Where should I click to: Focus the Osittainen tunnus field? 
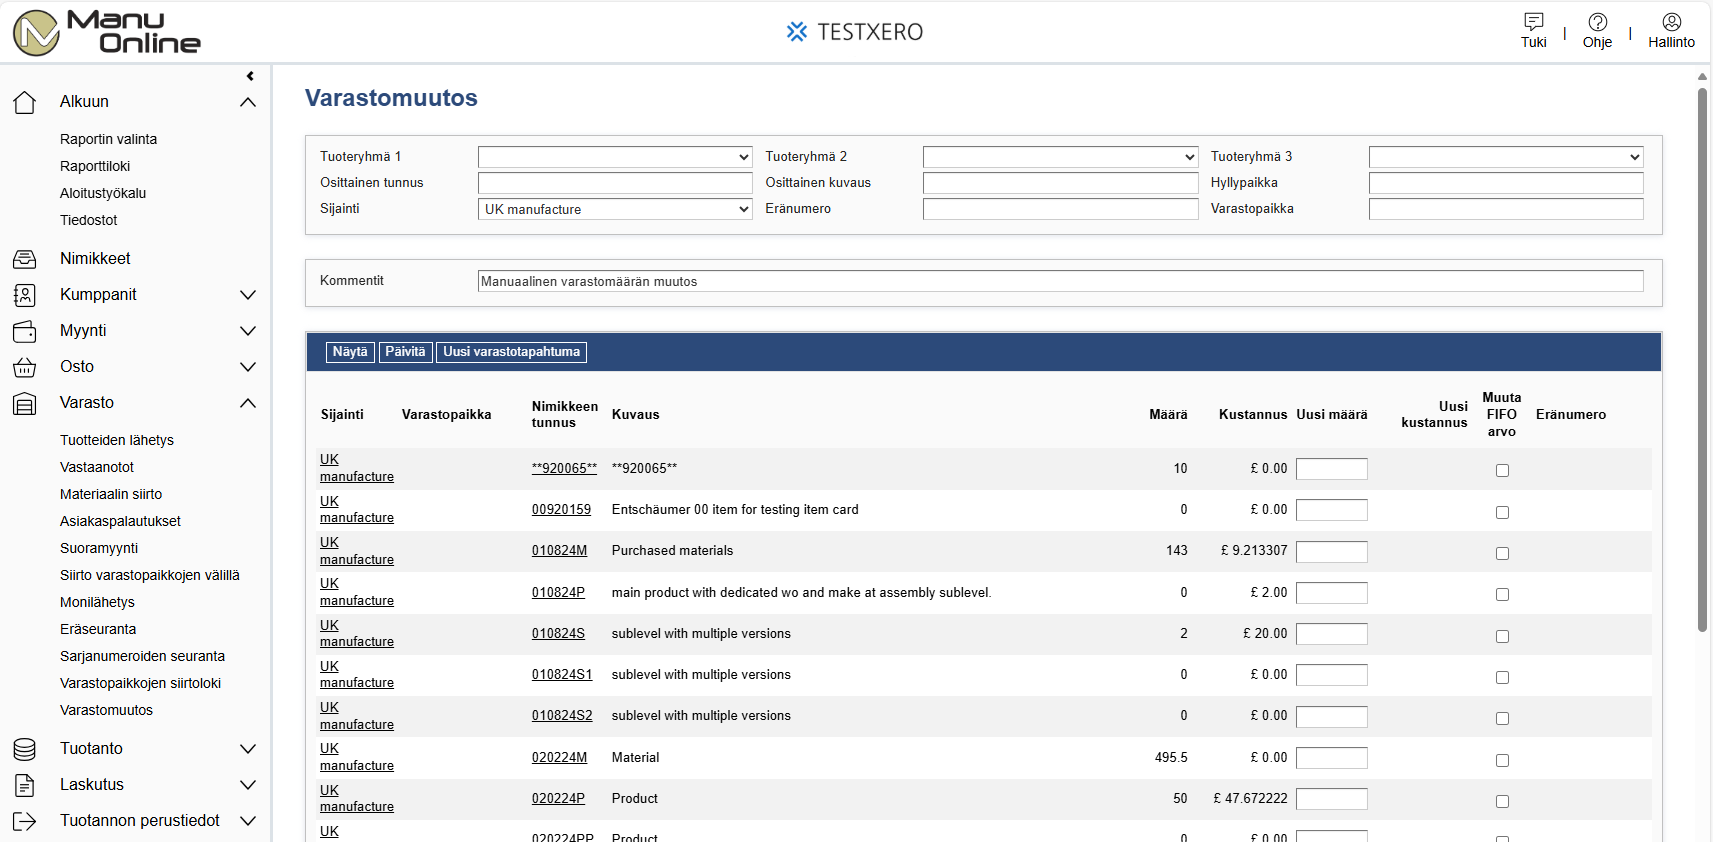click(x=615, y=183)
